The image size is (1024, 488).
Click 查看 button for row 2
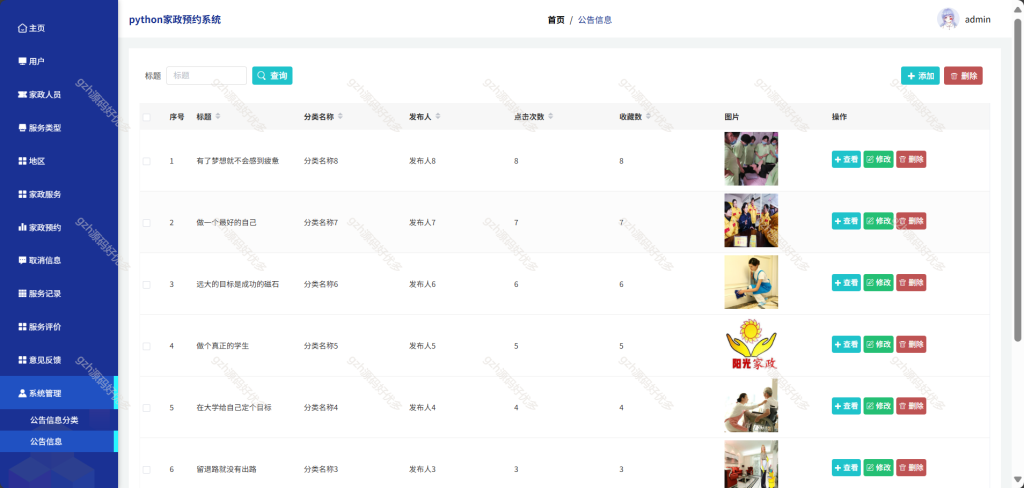(846, 221)
